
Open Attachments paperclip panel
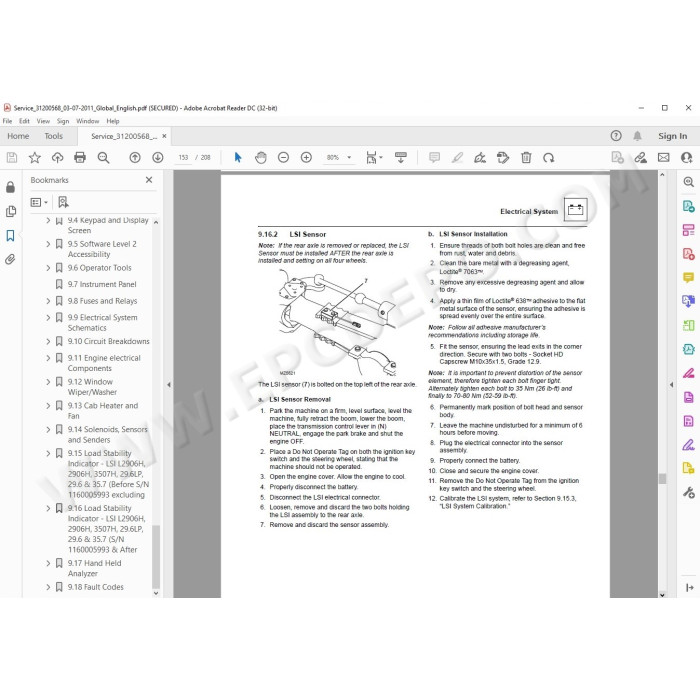(x=11, y=259)
